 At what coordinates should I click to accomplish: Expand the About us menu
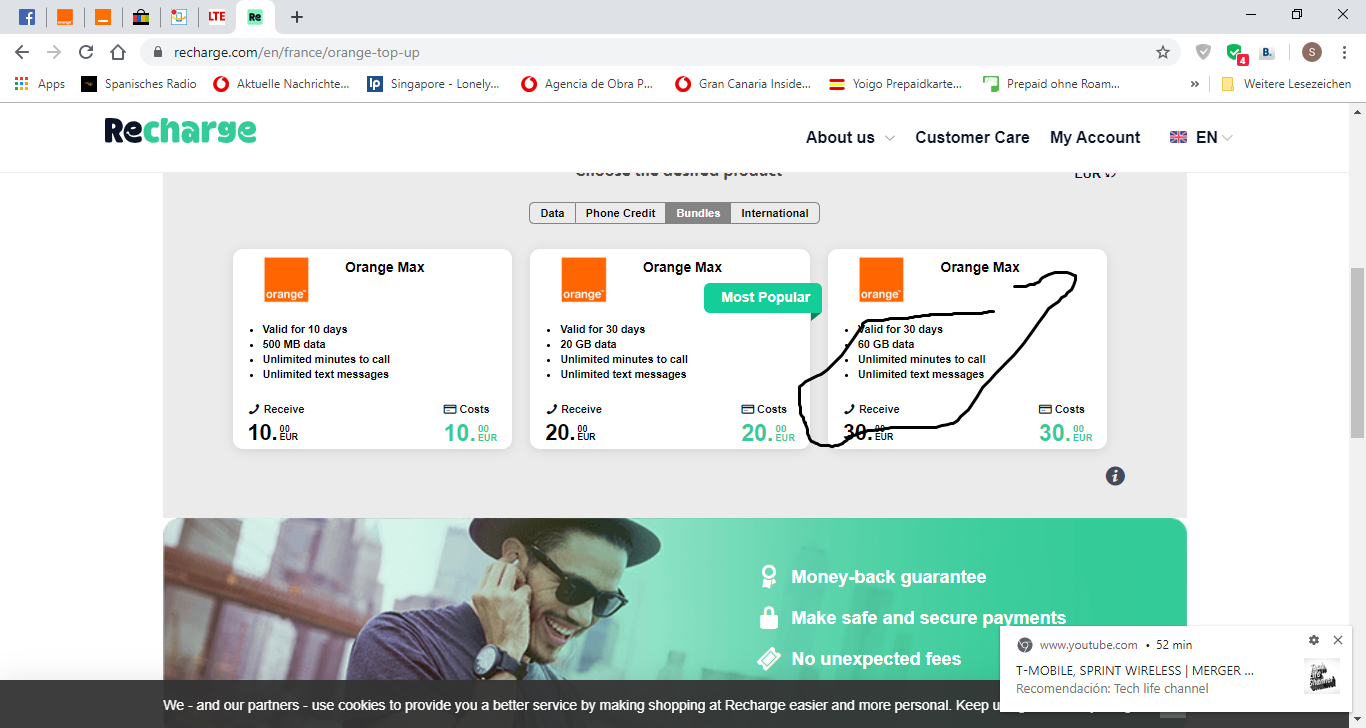[850, 138]
